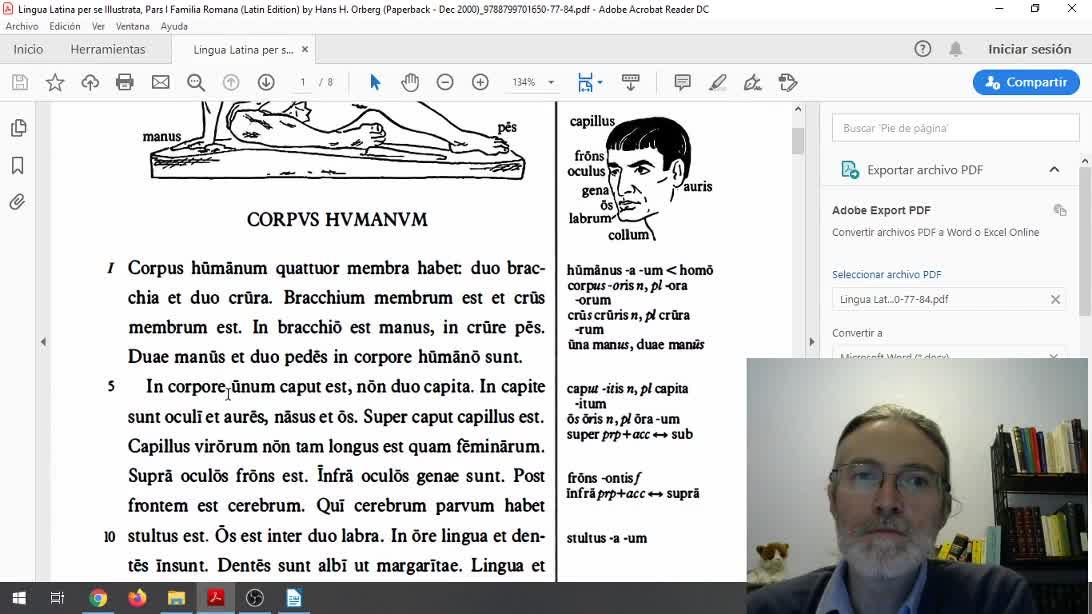1092x614 pixels.
Task: Open OBS Studio from taskbar
Action: coord(255,598)
